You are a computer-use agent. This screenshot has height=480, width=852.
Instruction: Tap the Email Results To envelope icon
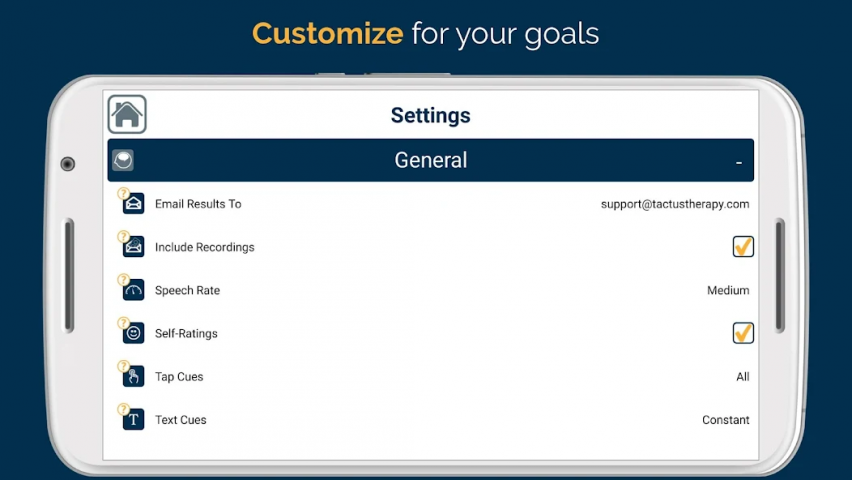point(134,204)
